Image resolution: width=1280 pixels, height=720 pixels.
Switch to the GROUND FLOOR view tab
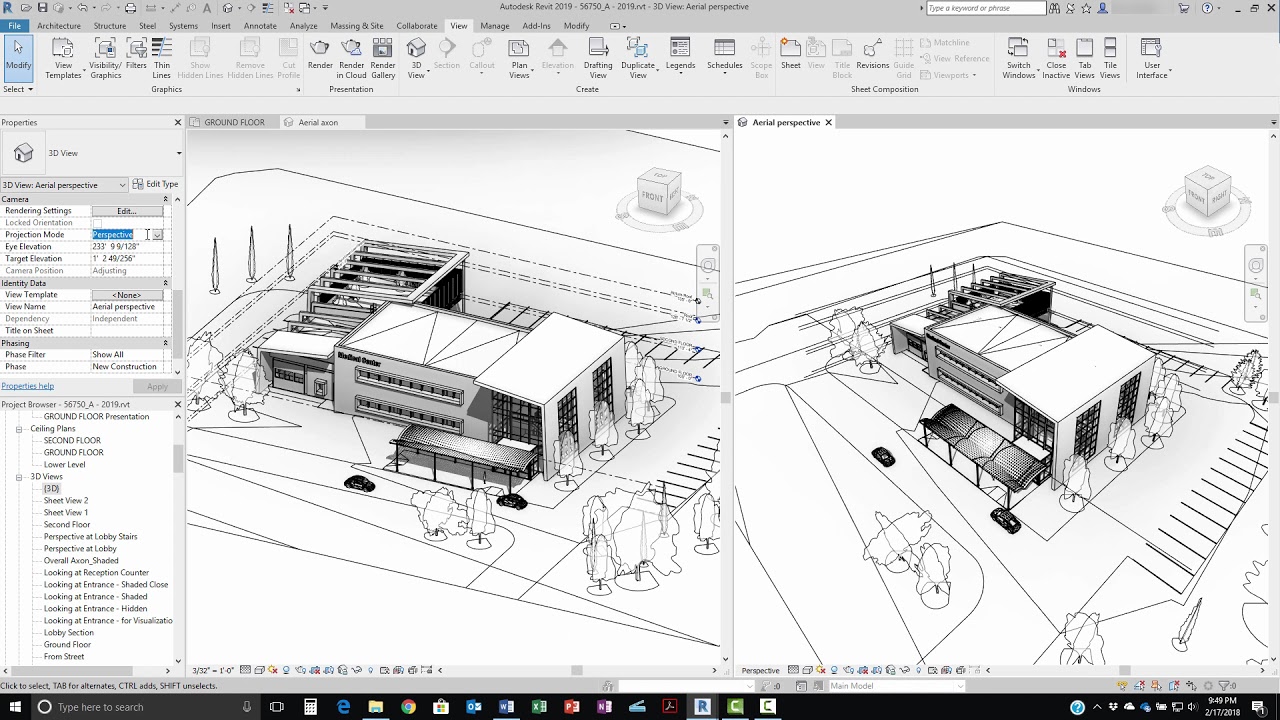[237, 121]
